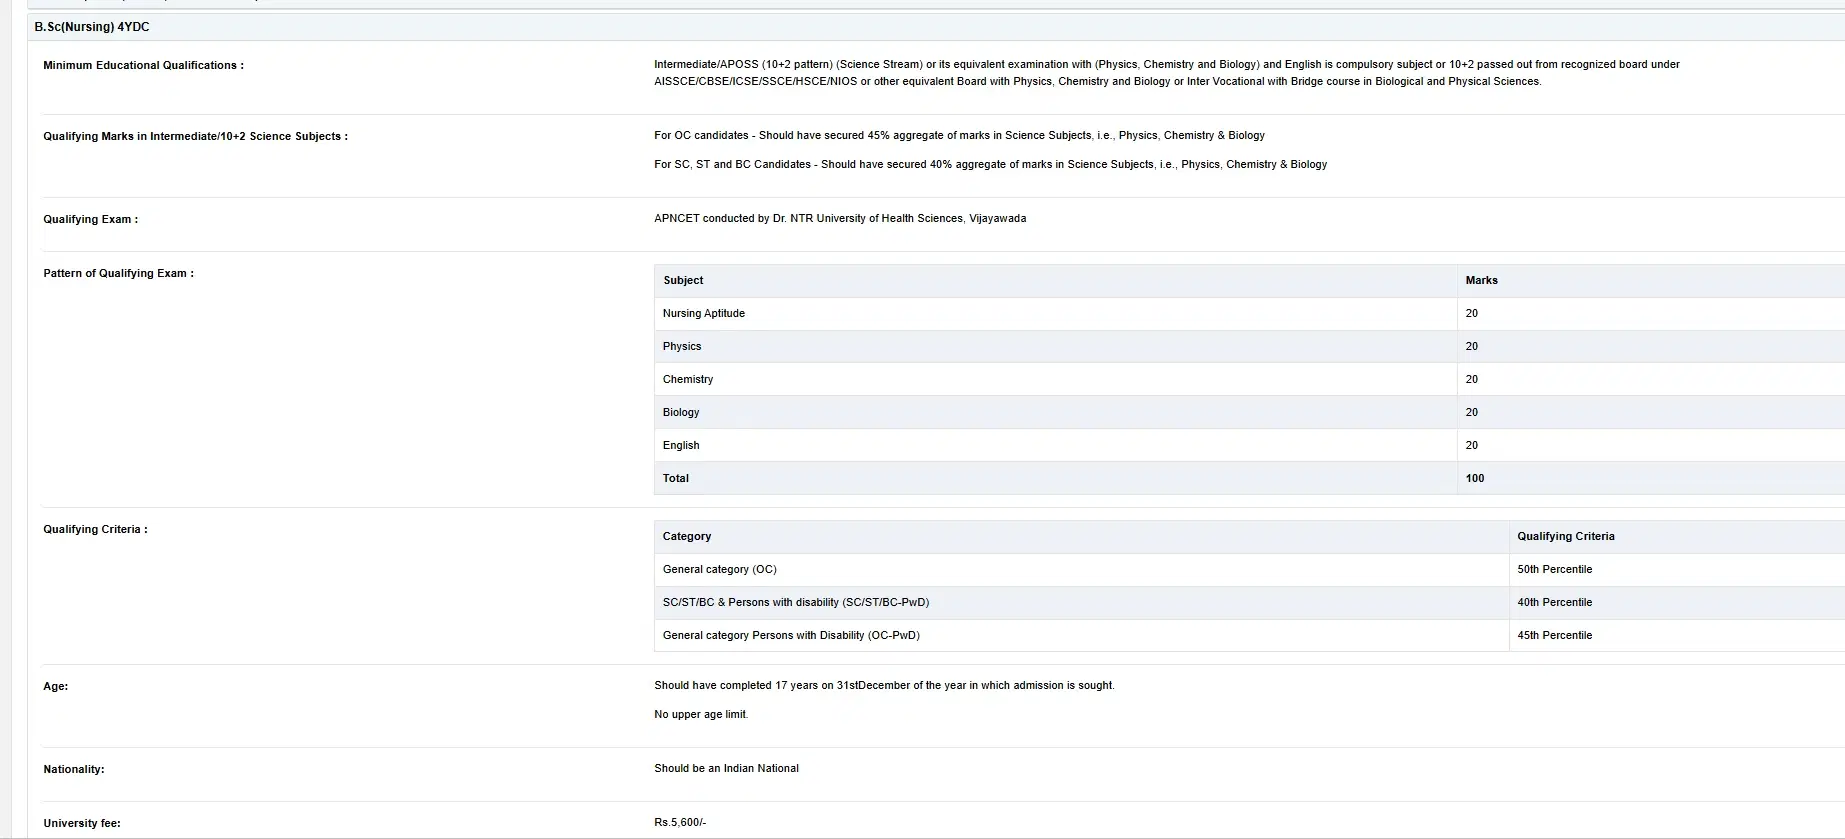Click the English subject row
Viewport: 1845px width, 839px height.
tap(680, 446)
